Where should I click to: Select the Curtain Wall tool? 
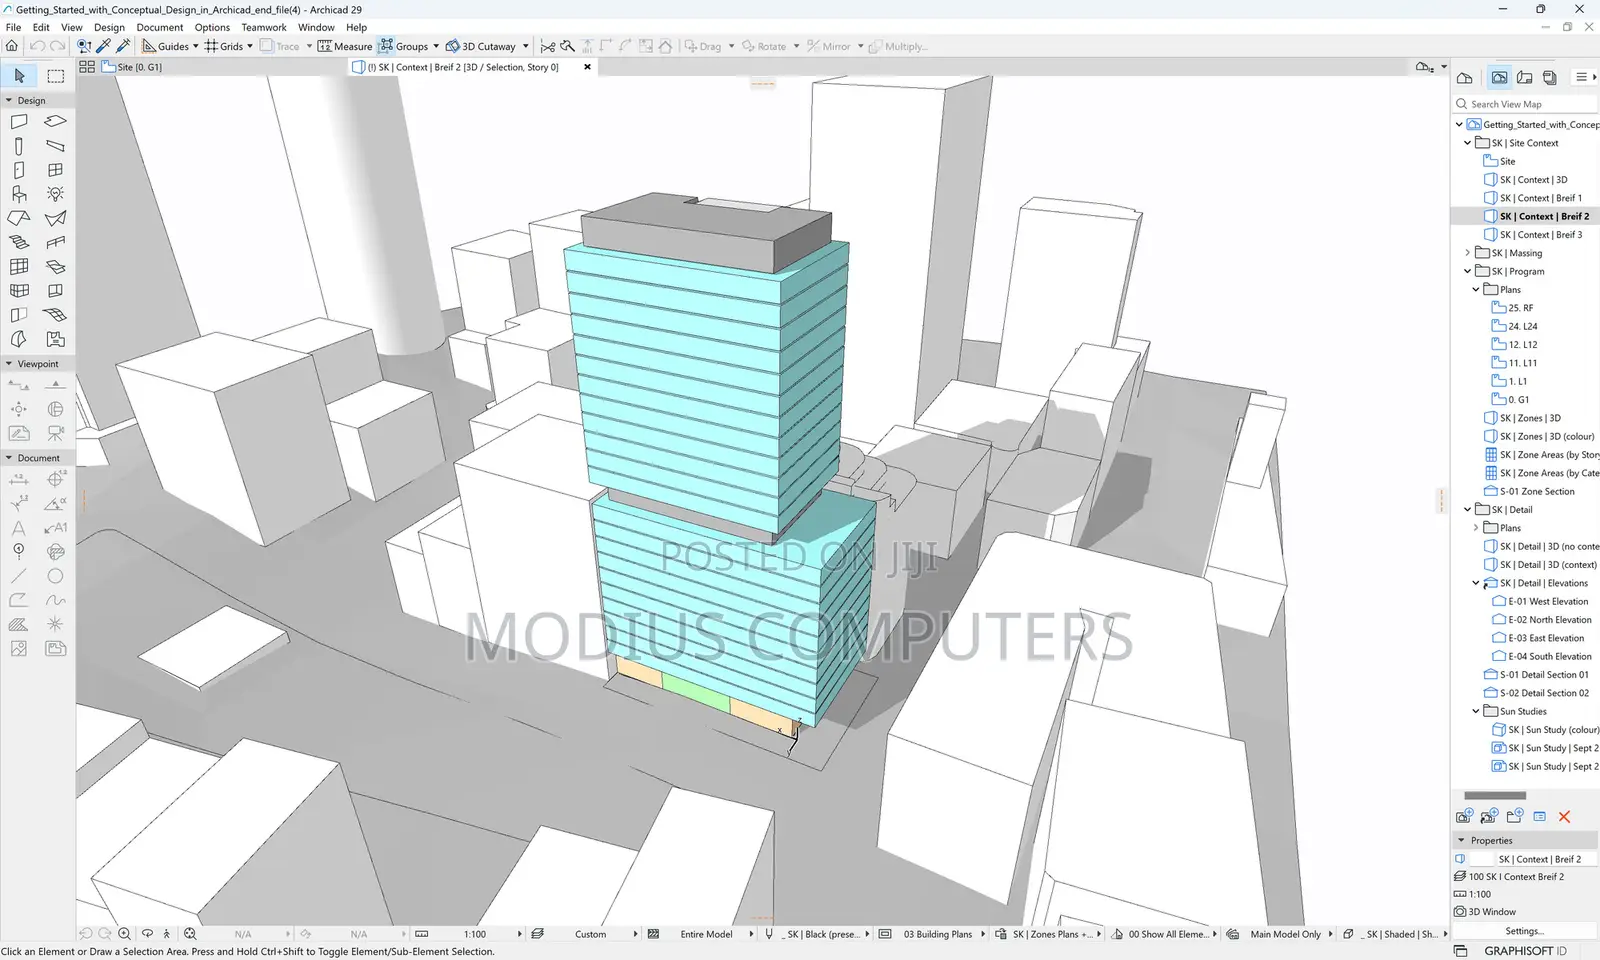pyautogui.click(x=19, y=266)
